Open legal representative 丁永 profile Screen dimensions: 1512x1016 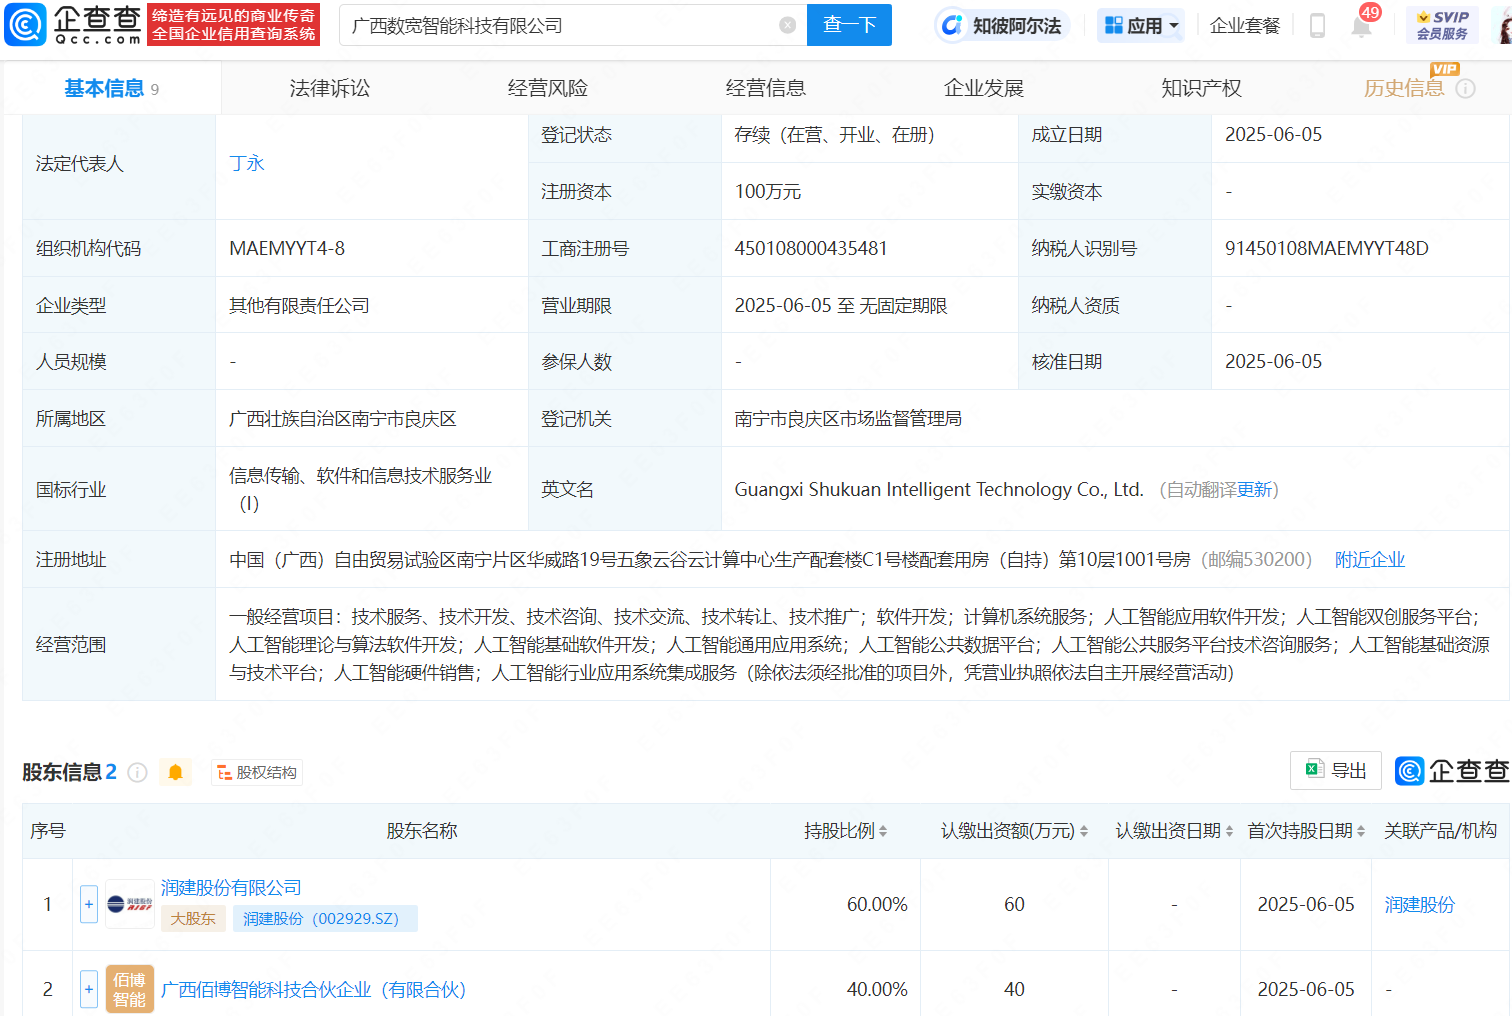tap(247, 163)
